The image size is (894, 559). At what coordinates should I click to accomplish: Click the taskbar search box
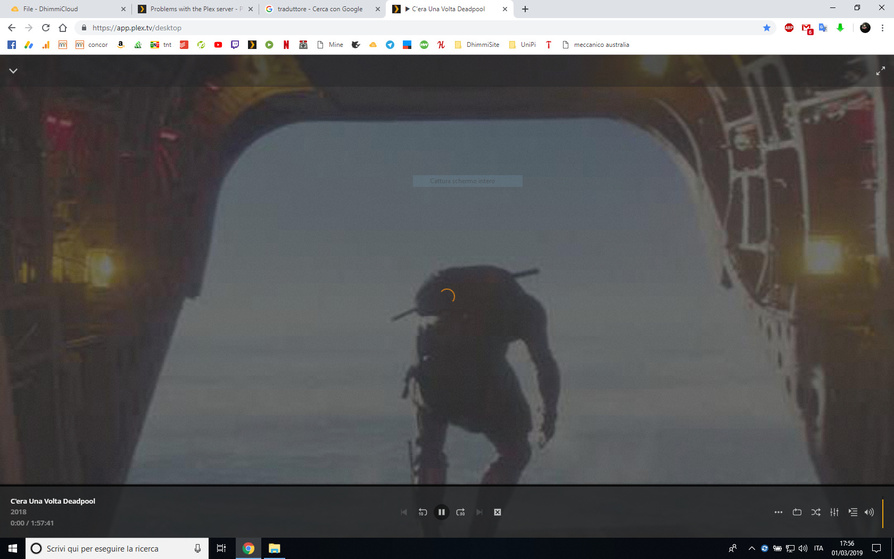[117, 548]
